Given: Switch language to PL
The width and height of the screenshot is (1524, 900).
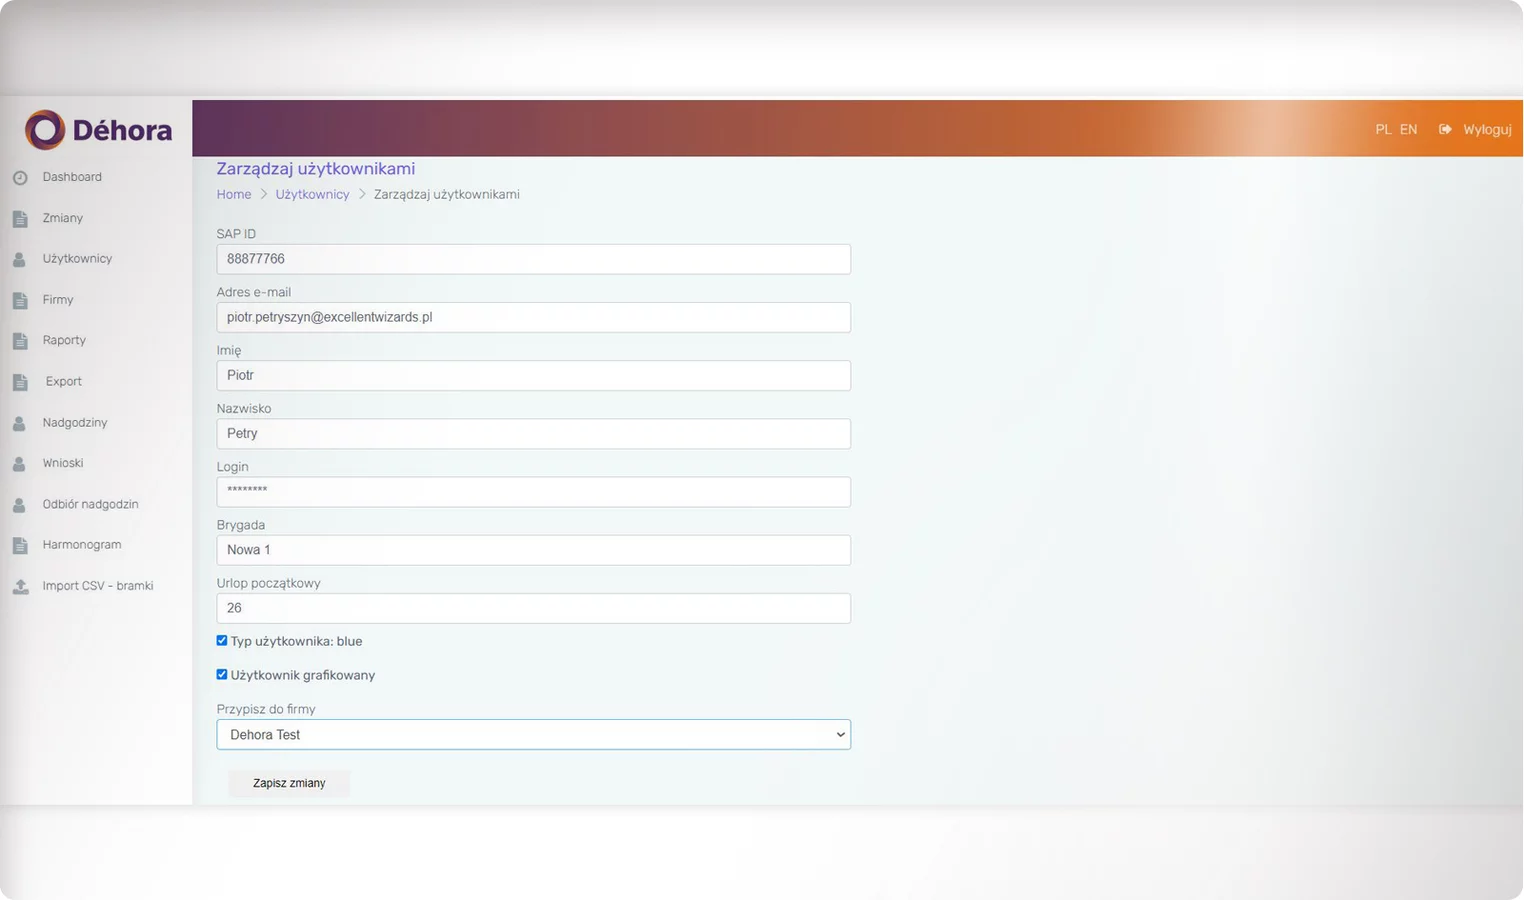Looking at the screenshot, I should (x=1383, y=130).
